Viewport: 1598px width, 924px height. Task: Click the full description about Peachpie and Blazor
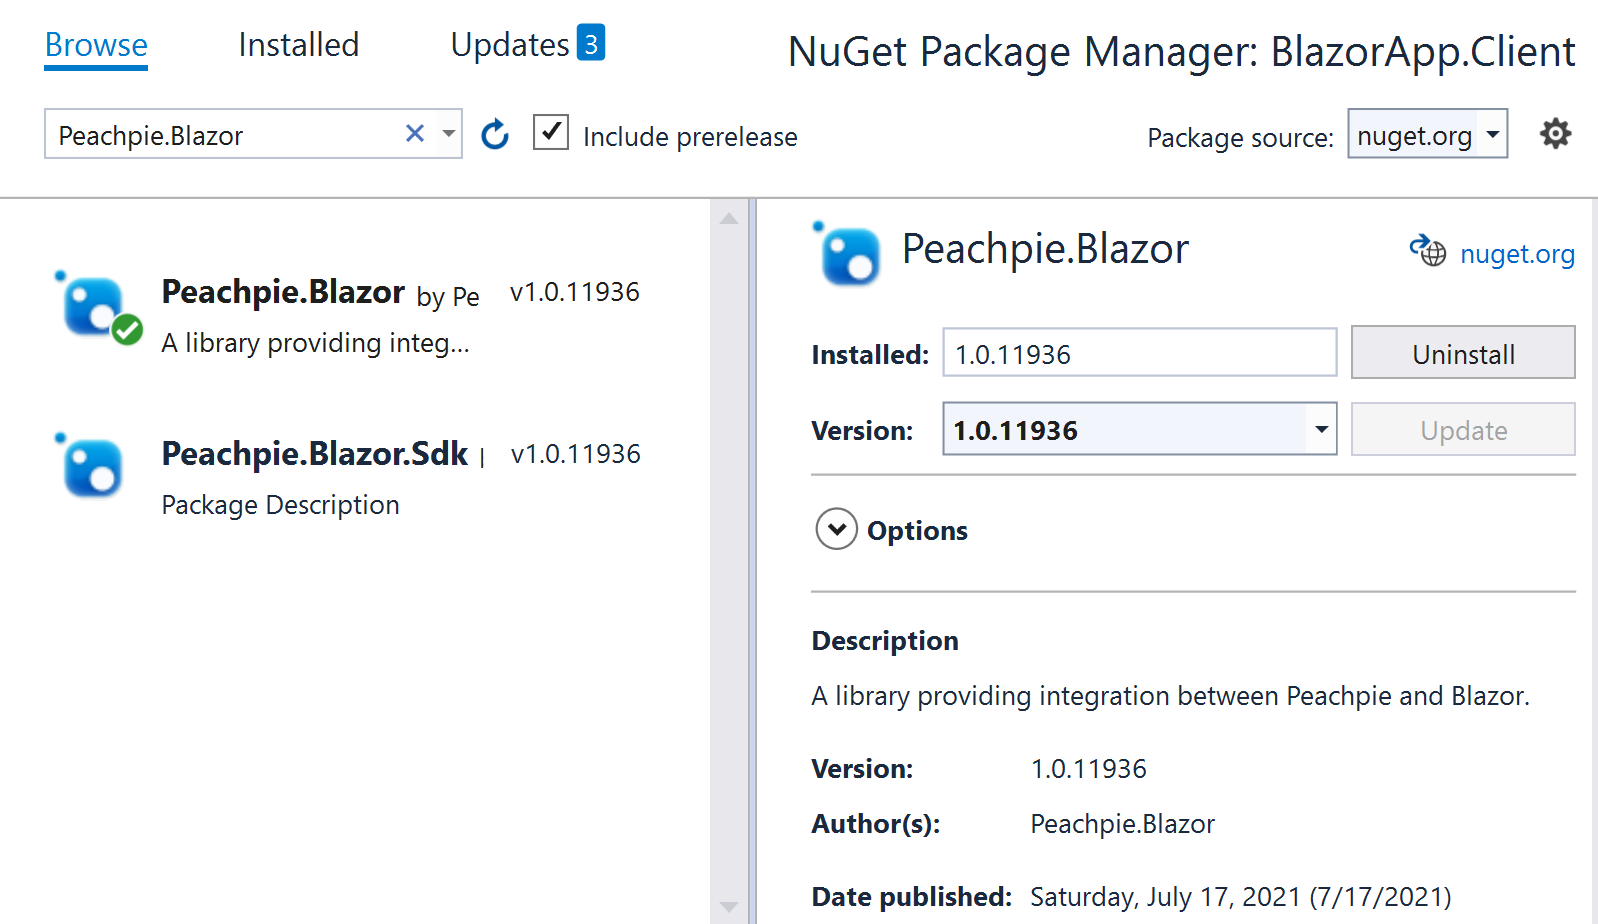click(1170, 696)
